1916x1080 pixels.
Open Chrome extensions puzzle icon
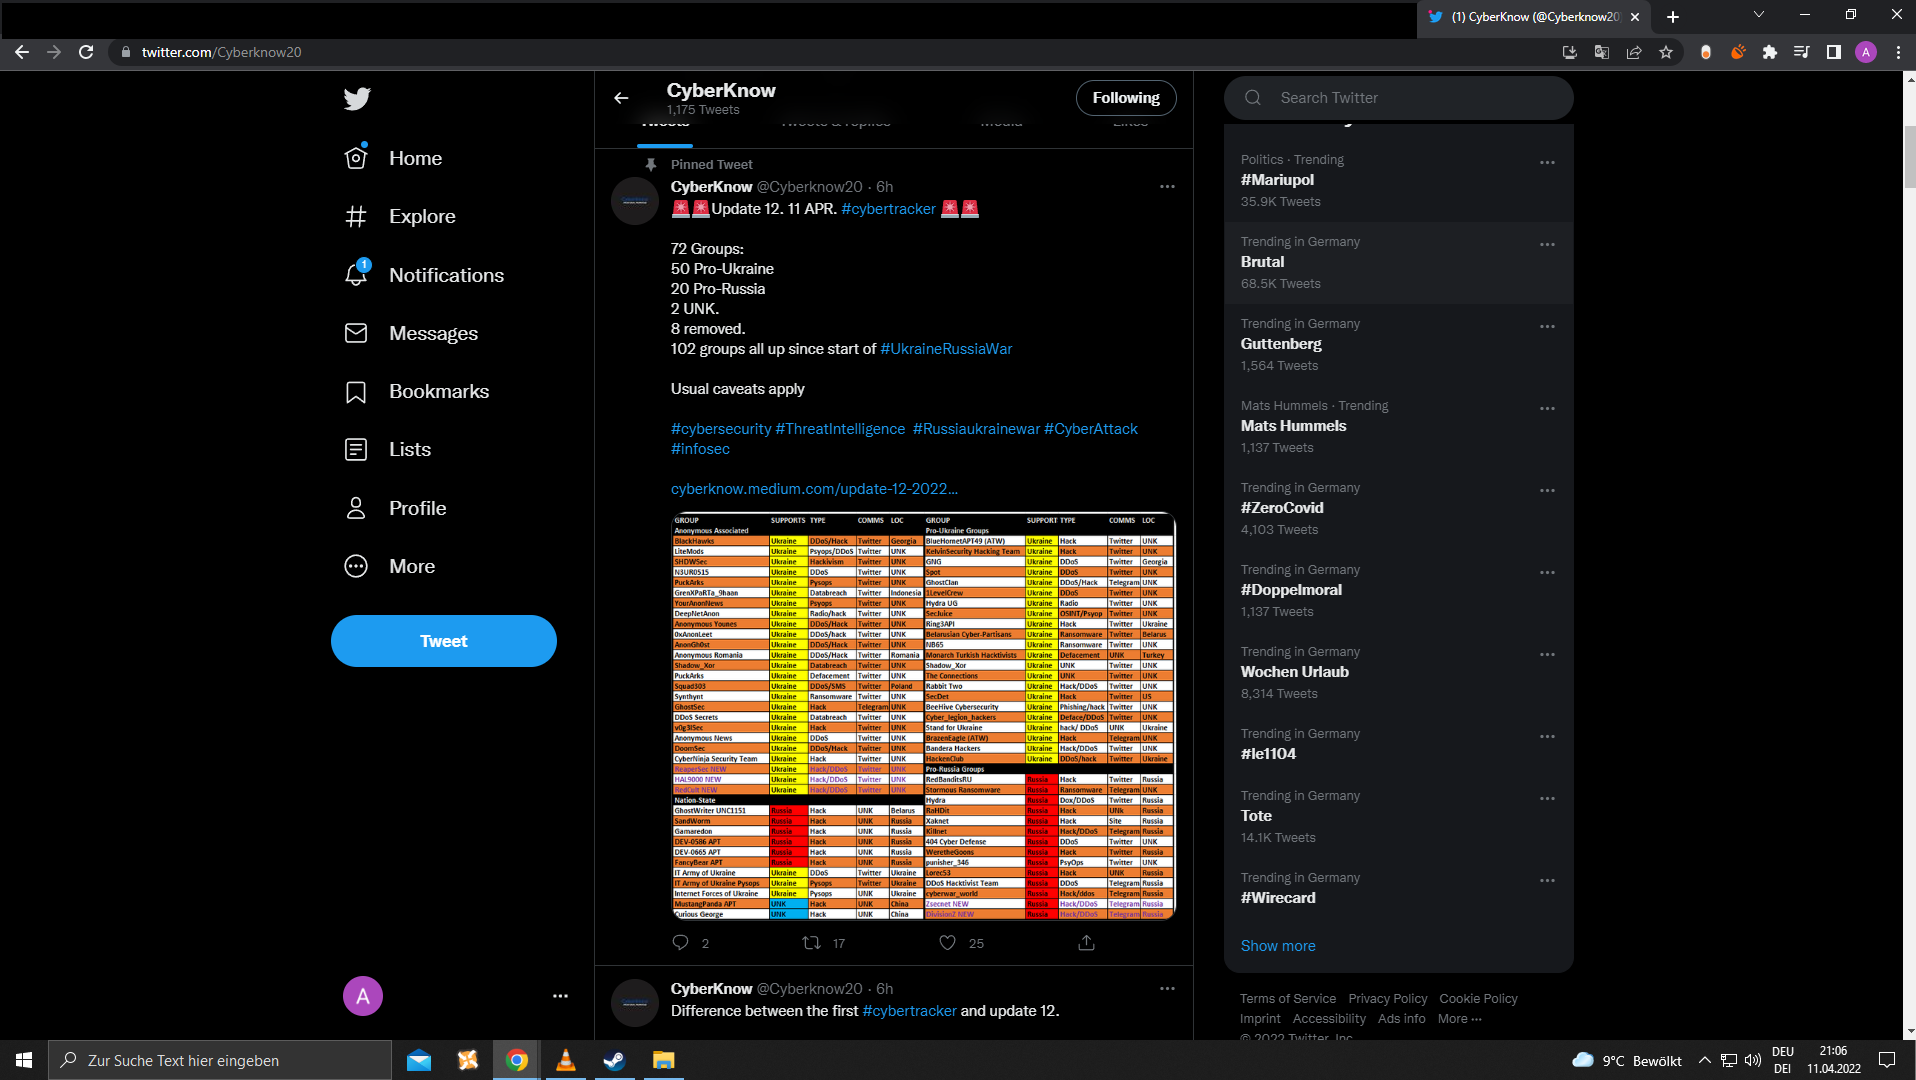coord(1770,52)
